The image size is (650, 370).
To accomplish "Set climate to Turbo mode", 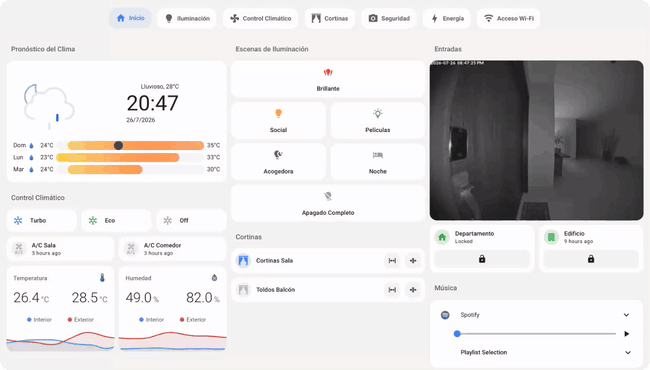I will pyautogui.click(x=42, y=220).
